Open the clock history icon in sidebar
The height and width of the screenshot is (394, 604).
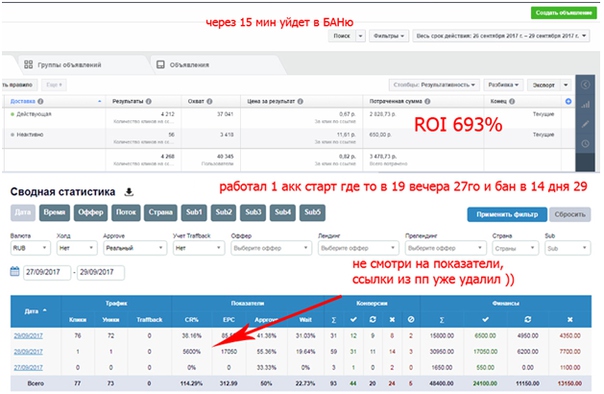(x=585, y=144)
